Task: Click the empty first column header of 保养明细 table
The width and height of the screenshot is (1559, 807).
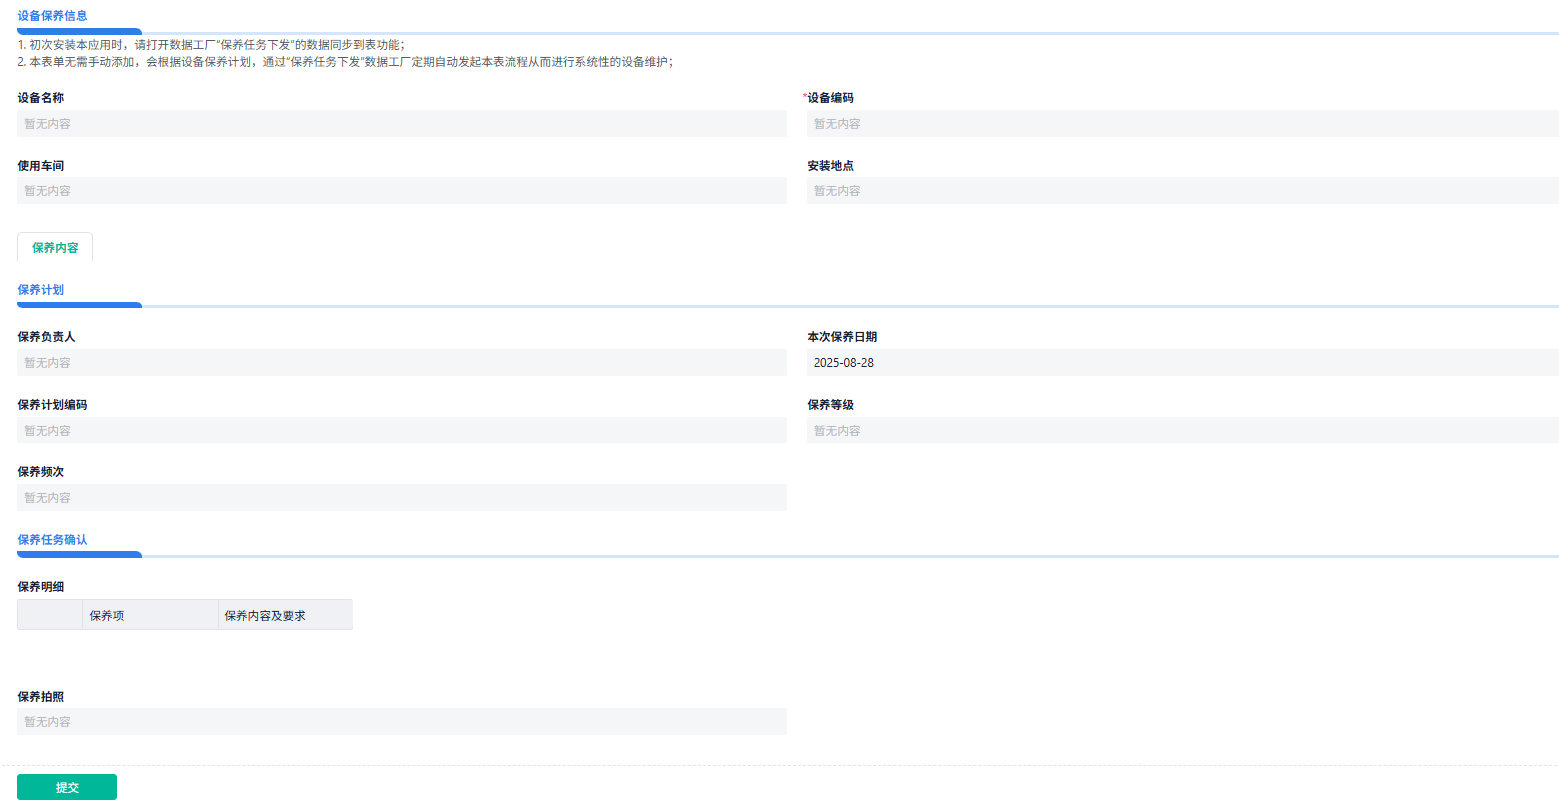Action: pyautogui.click(x=50, y=615)
